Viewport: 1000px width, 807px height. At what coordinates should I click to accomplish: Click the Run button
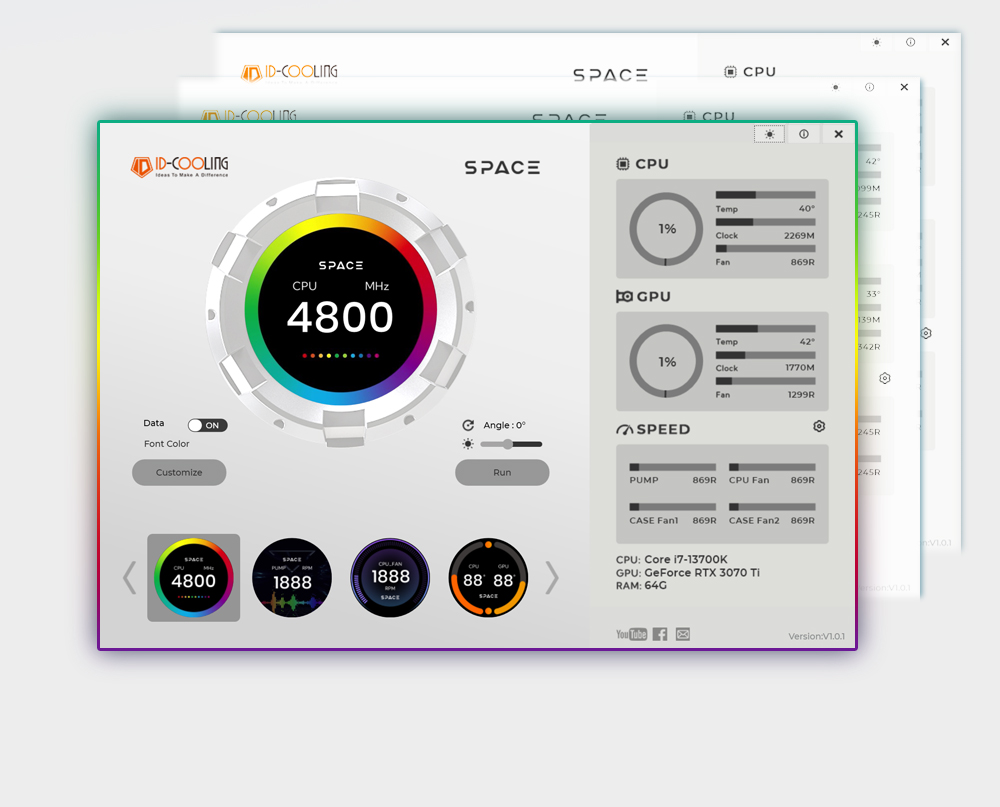pyautogui.click(x=502, y=473)
